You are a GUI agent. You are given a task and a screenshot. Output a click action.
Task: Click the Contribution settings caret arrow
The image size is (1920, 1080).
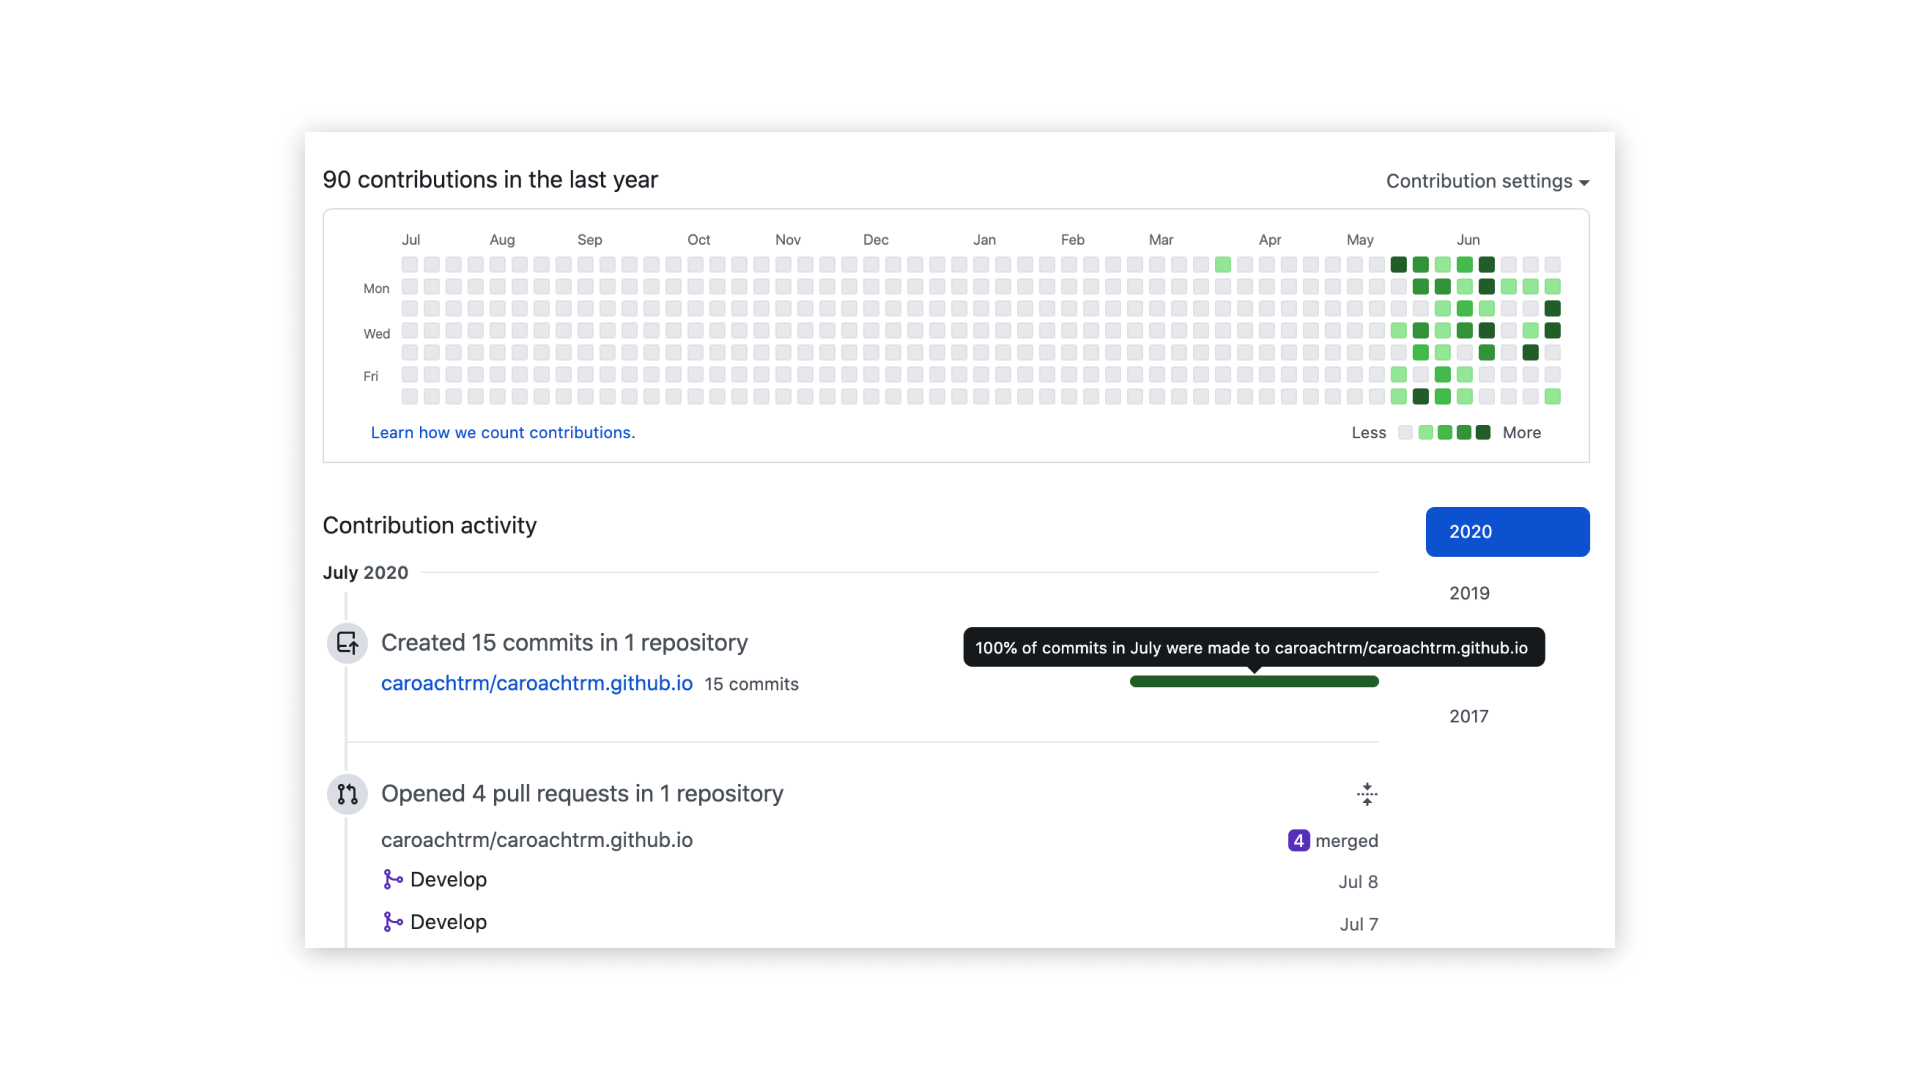coord(1584,183)
